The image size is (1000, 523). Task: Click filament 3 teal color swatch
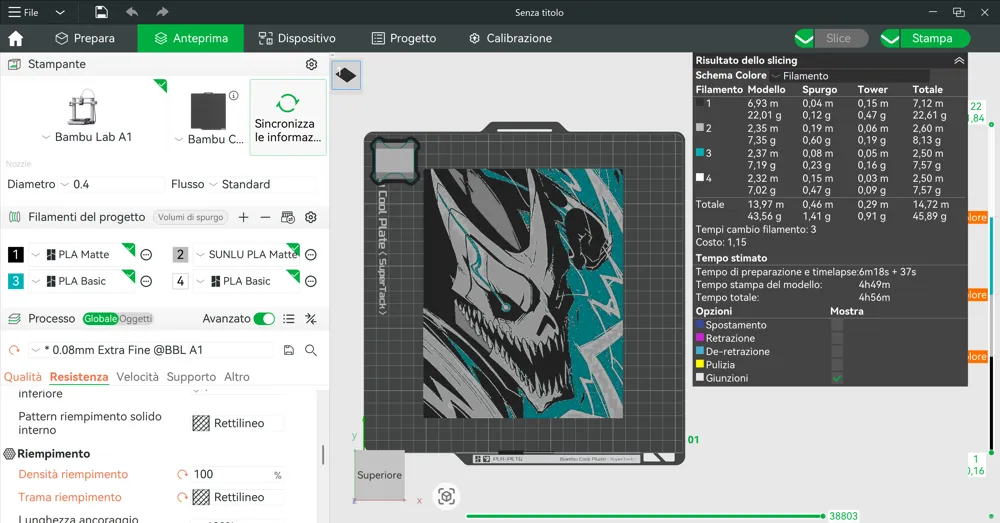pyautogui.click(x=16, y=281)
